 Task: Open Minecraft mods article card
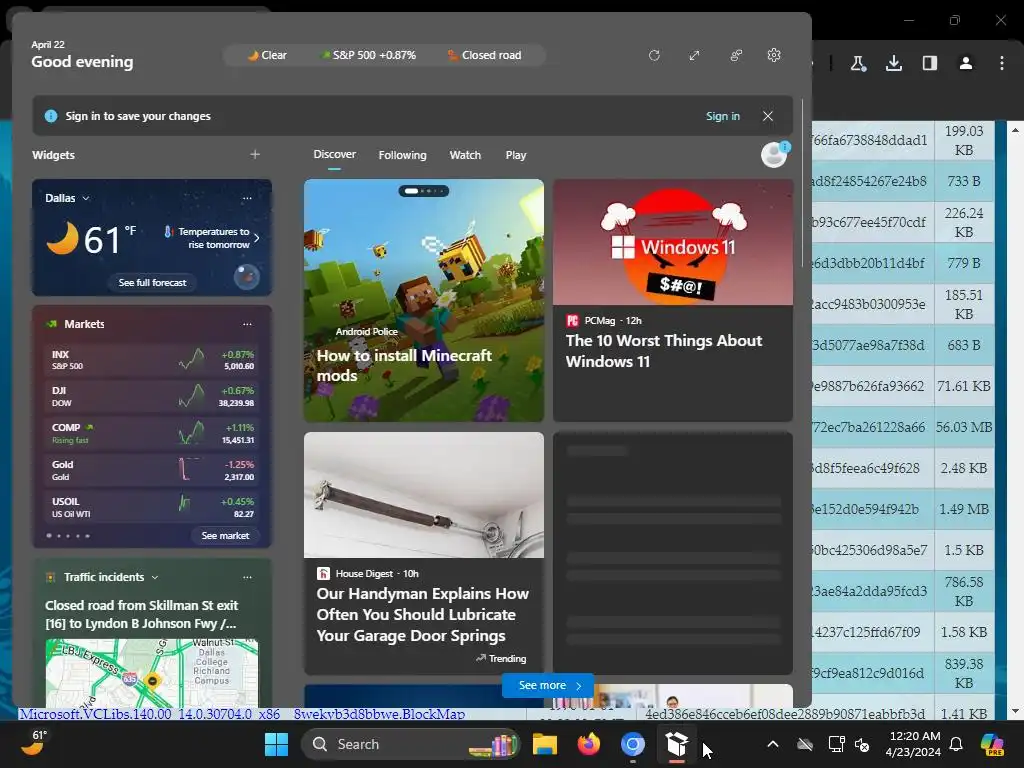[424, 300]
